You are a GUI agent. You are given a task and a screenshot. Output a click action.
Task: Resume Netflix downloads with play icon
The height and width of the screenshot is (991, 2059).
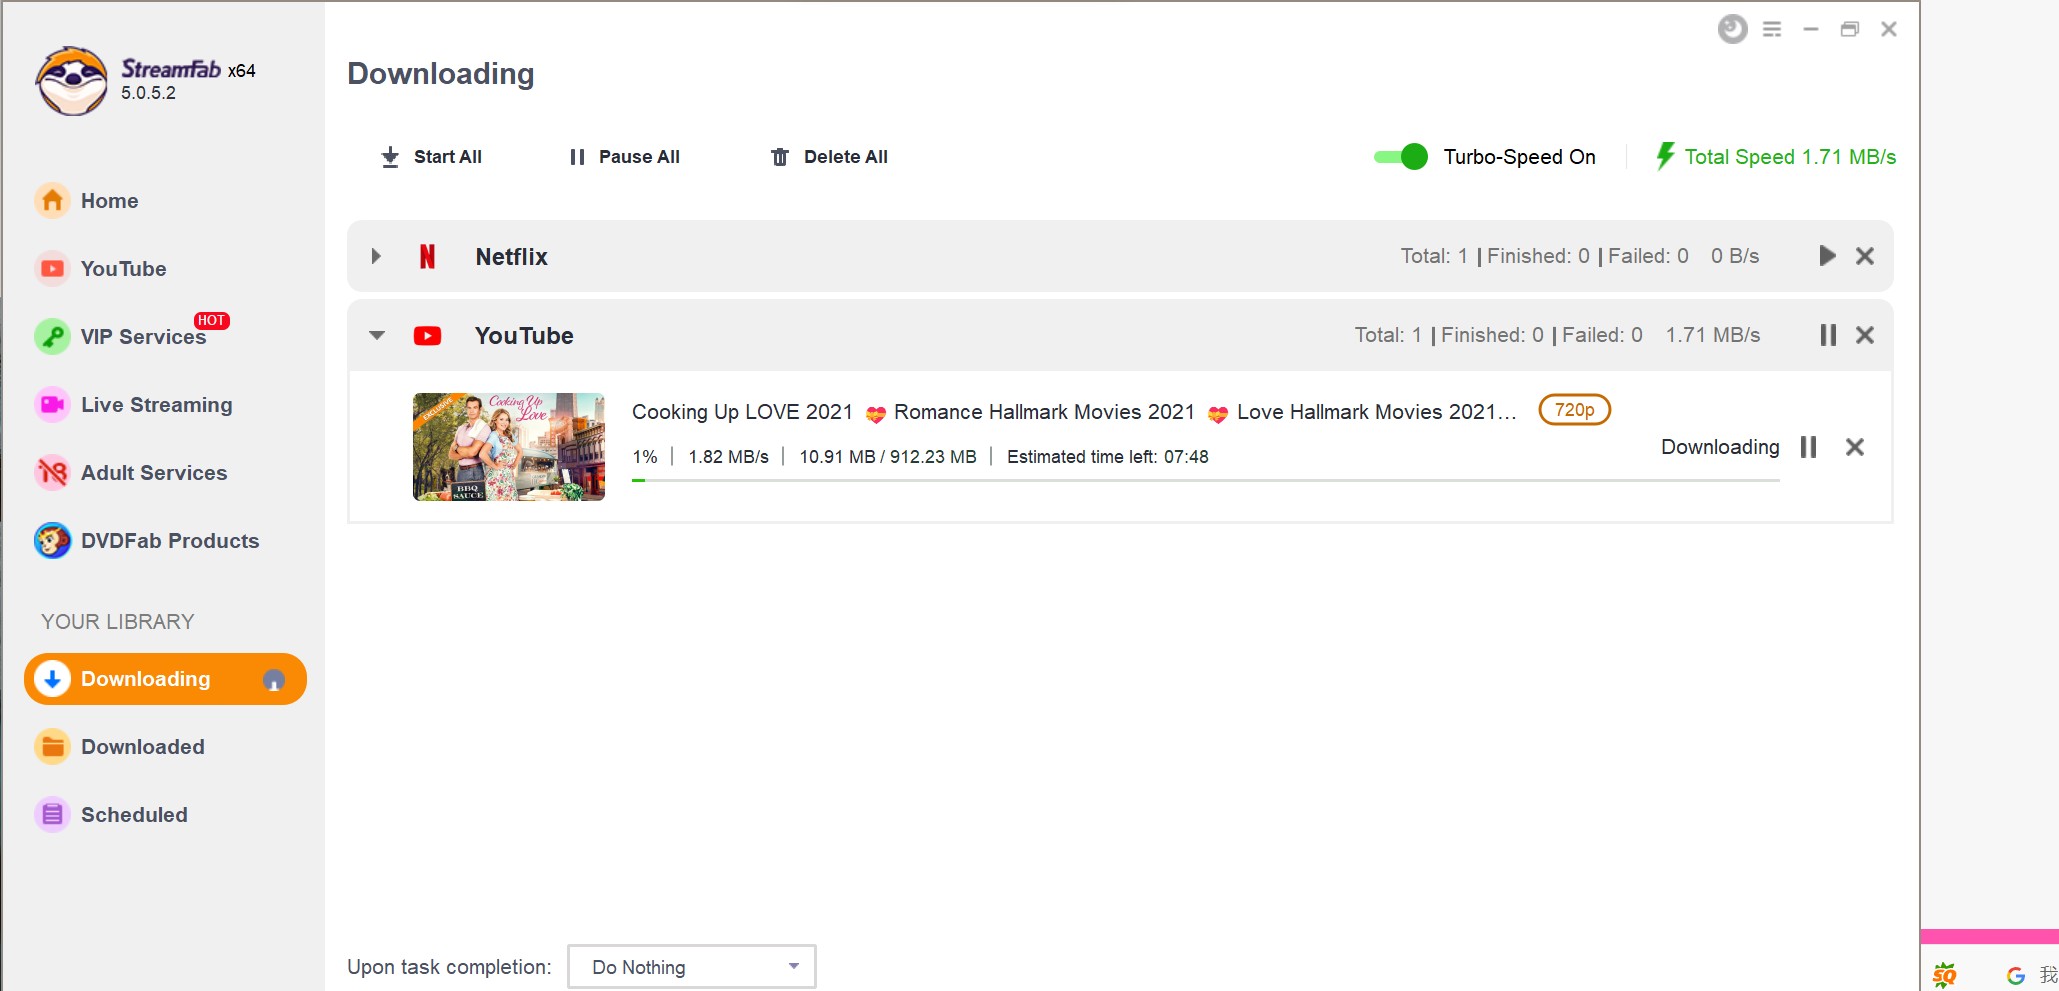coord(1826,256)
